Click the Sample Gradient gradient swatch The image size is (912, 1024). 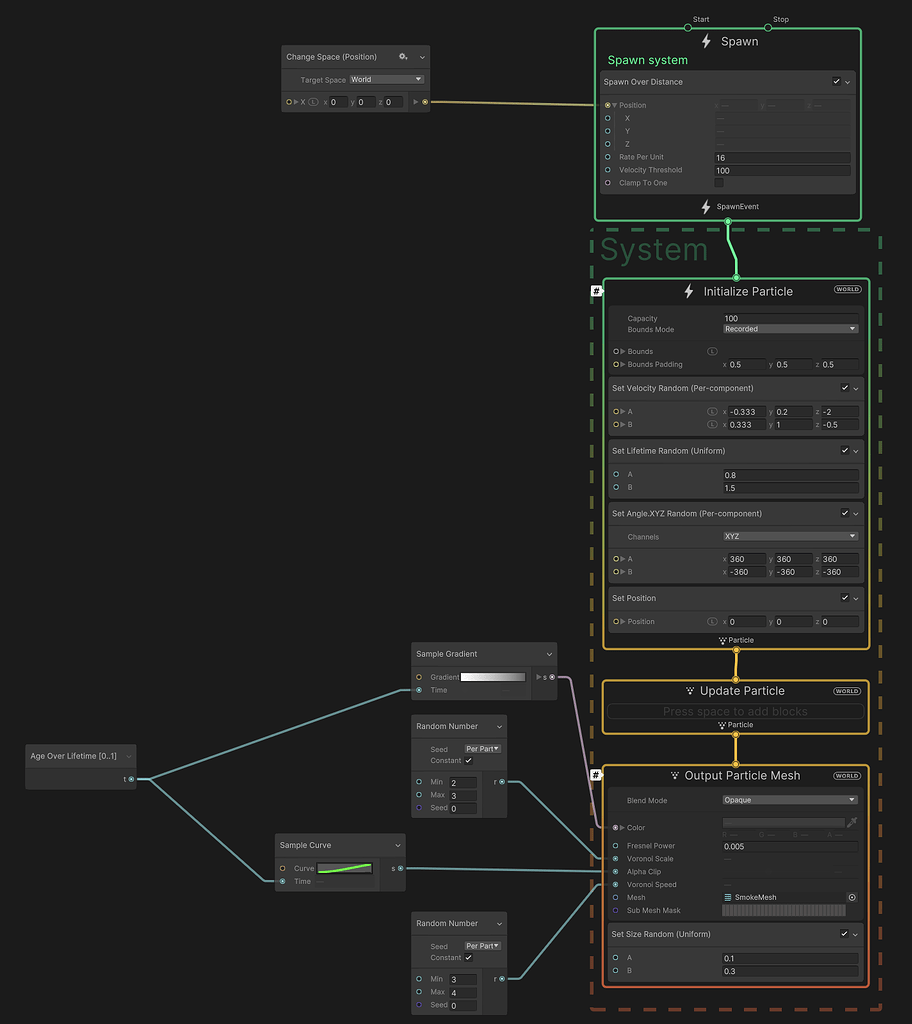(x=493, y=677)
